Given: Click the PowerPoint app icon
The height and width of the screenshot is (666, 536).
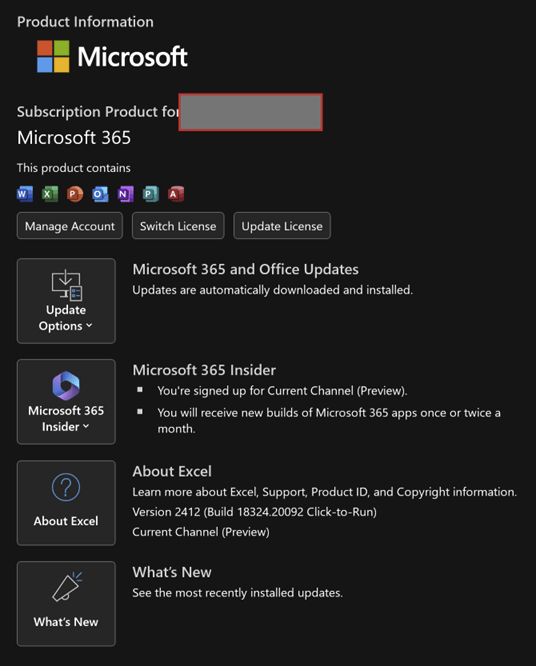Looking at the screenshot, I should [75, 194].
